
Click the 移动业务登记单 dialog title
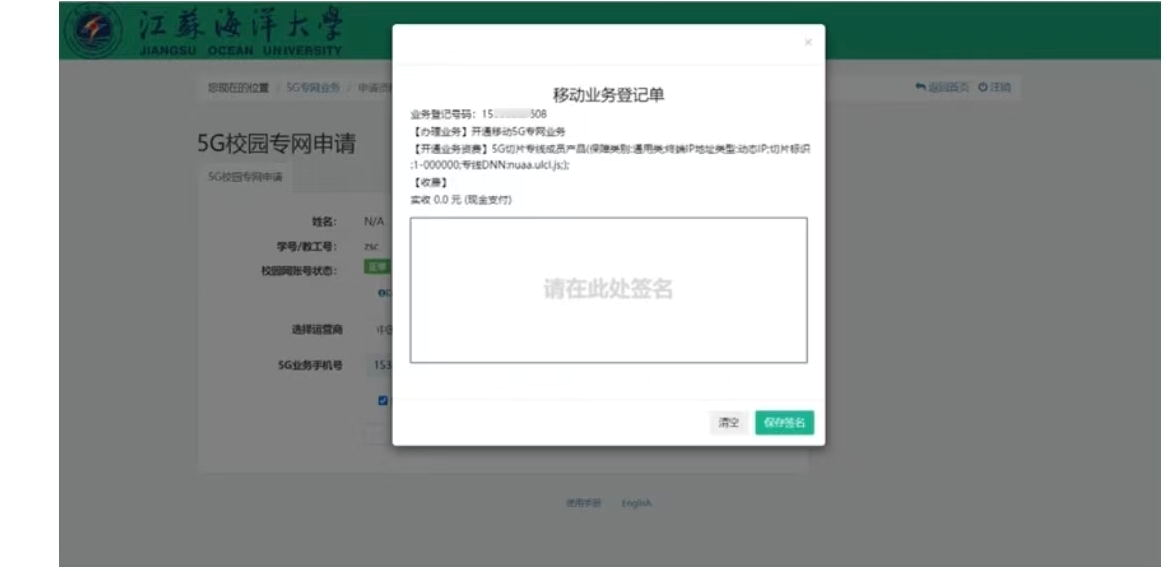click(608, 95)
